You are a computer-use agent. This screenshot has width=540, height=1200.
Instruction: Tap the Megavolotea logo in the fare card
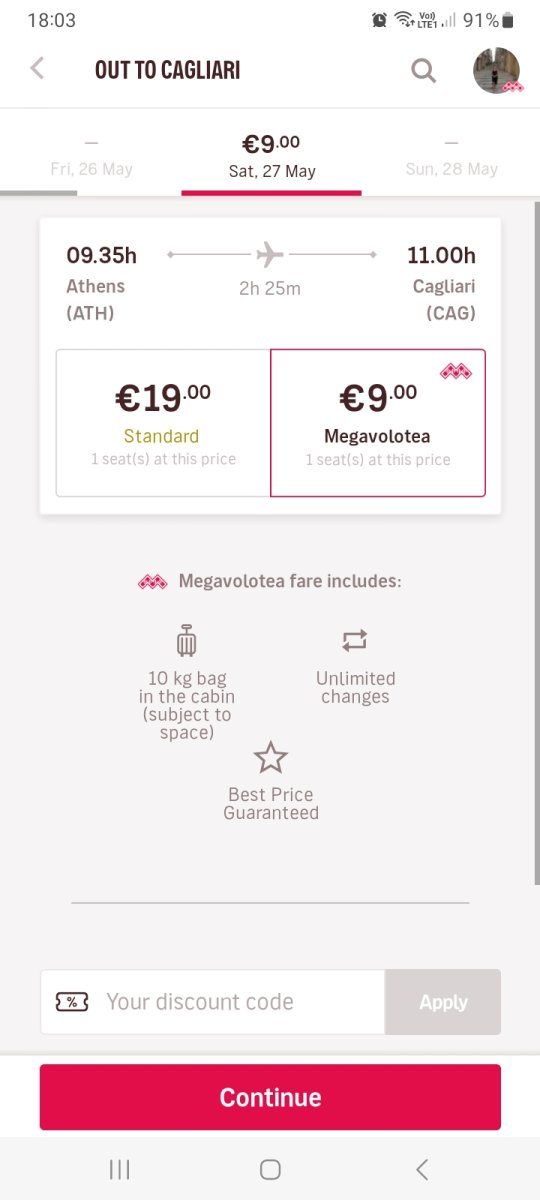[x=456, y=372]
